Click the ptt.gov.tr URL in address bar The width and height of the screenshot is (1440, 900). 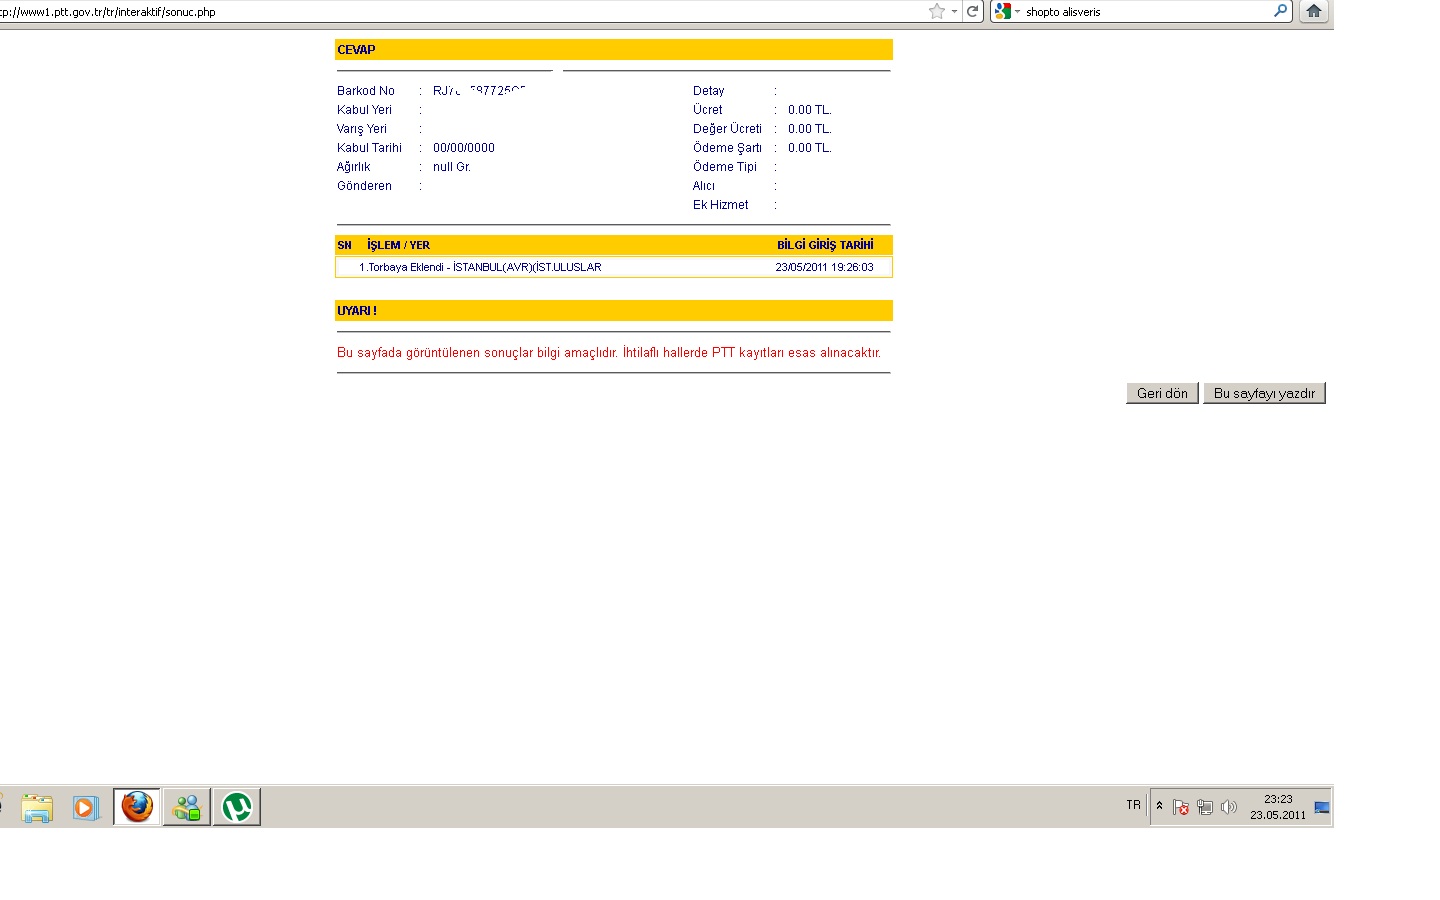[x=108, y=12]
